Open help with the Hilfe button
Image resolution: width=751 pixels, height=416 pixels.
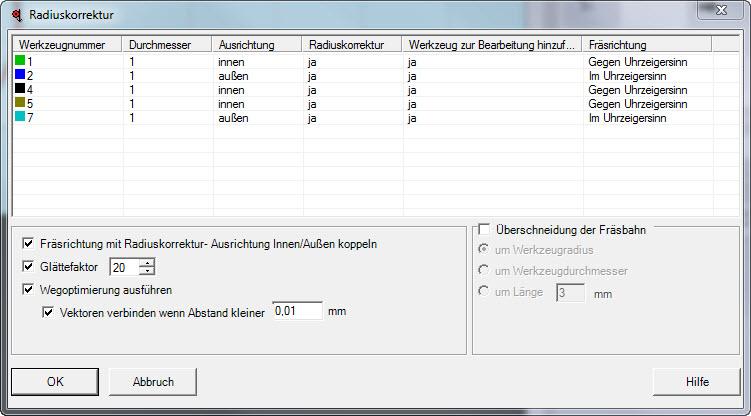(696, 382)
